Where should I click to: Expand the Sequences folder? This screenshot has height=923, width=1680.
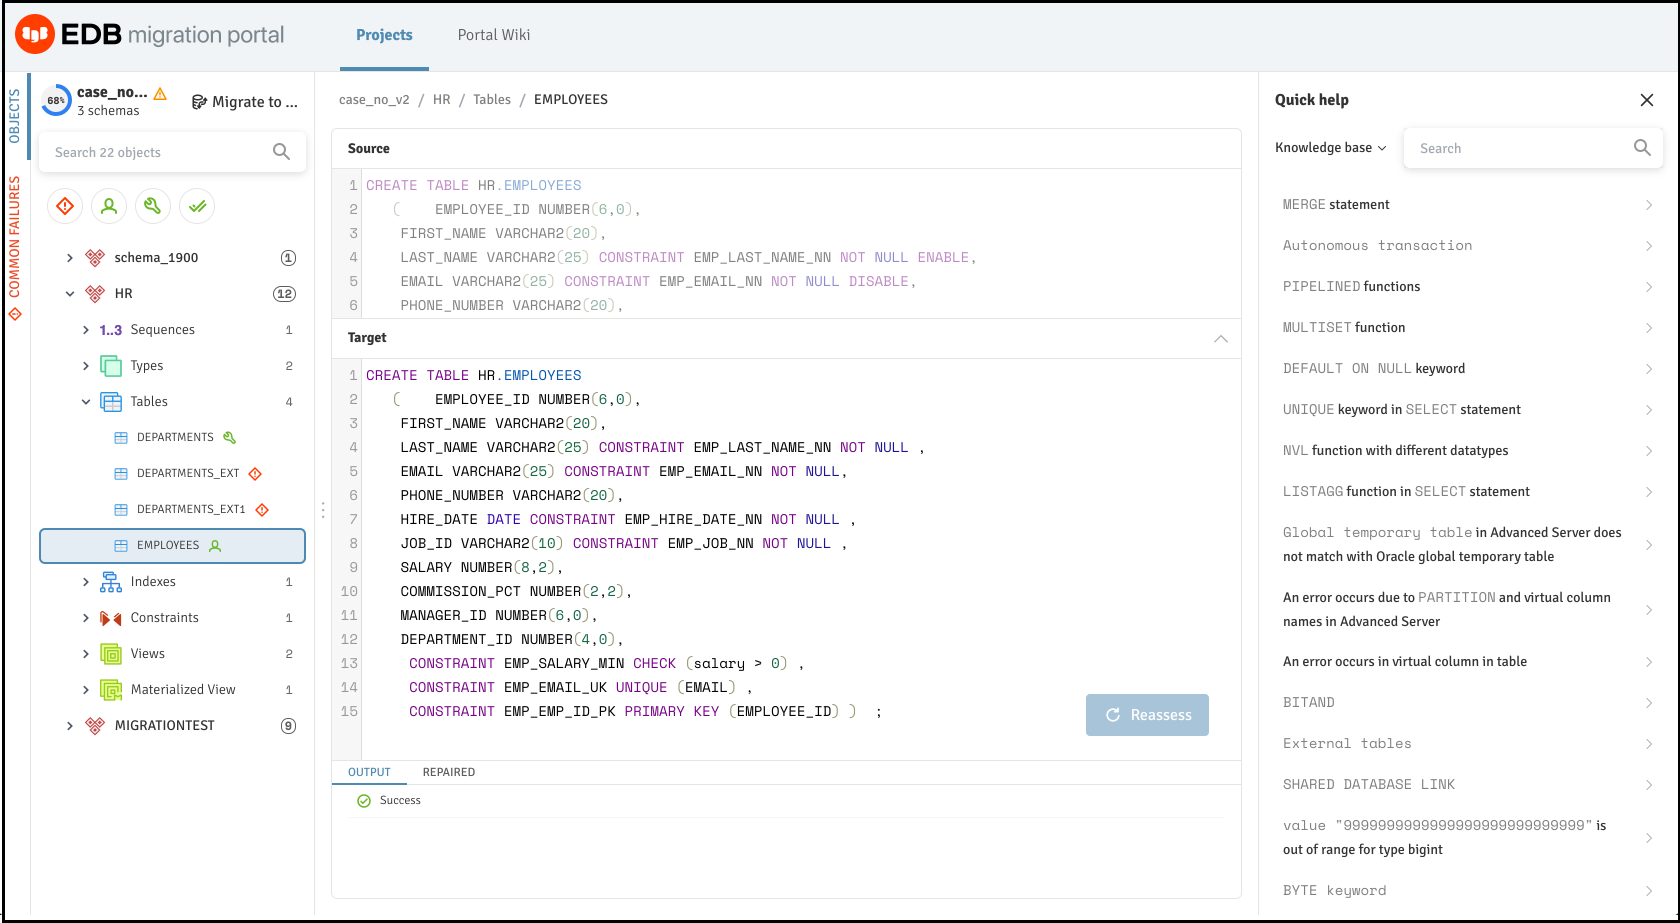[x=86, y=330]
